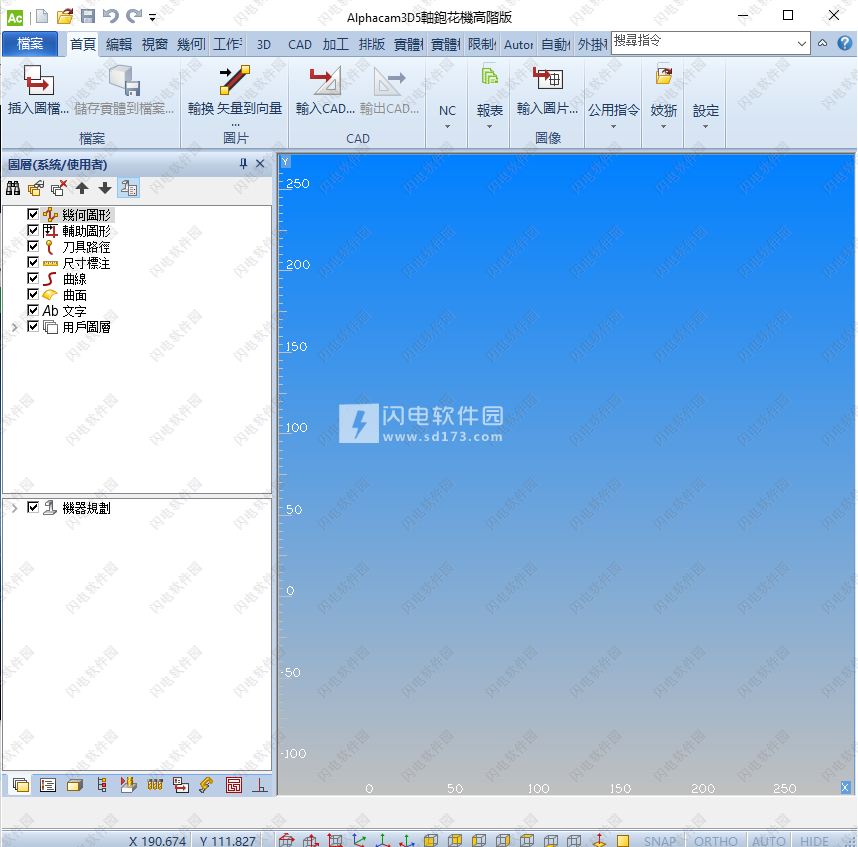The width and height of the screenshot is (858, 847).
Task: Uncheck the 機器規劃 checkbox
Action: click(33, 507)
